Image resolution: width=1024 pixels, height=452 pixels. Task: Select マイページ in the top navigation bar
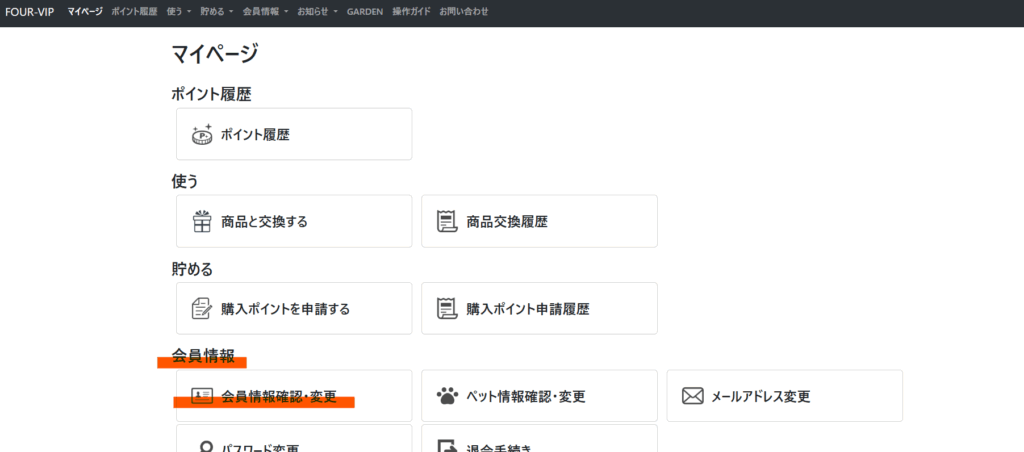click(x=85, y=12)
